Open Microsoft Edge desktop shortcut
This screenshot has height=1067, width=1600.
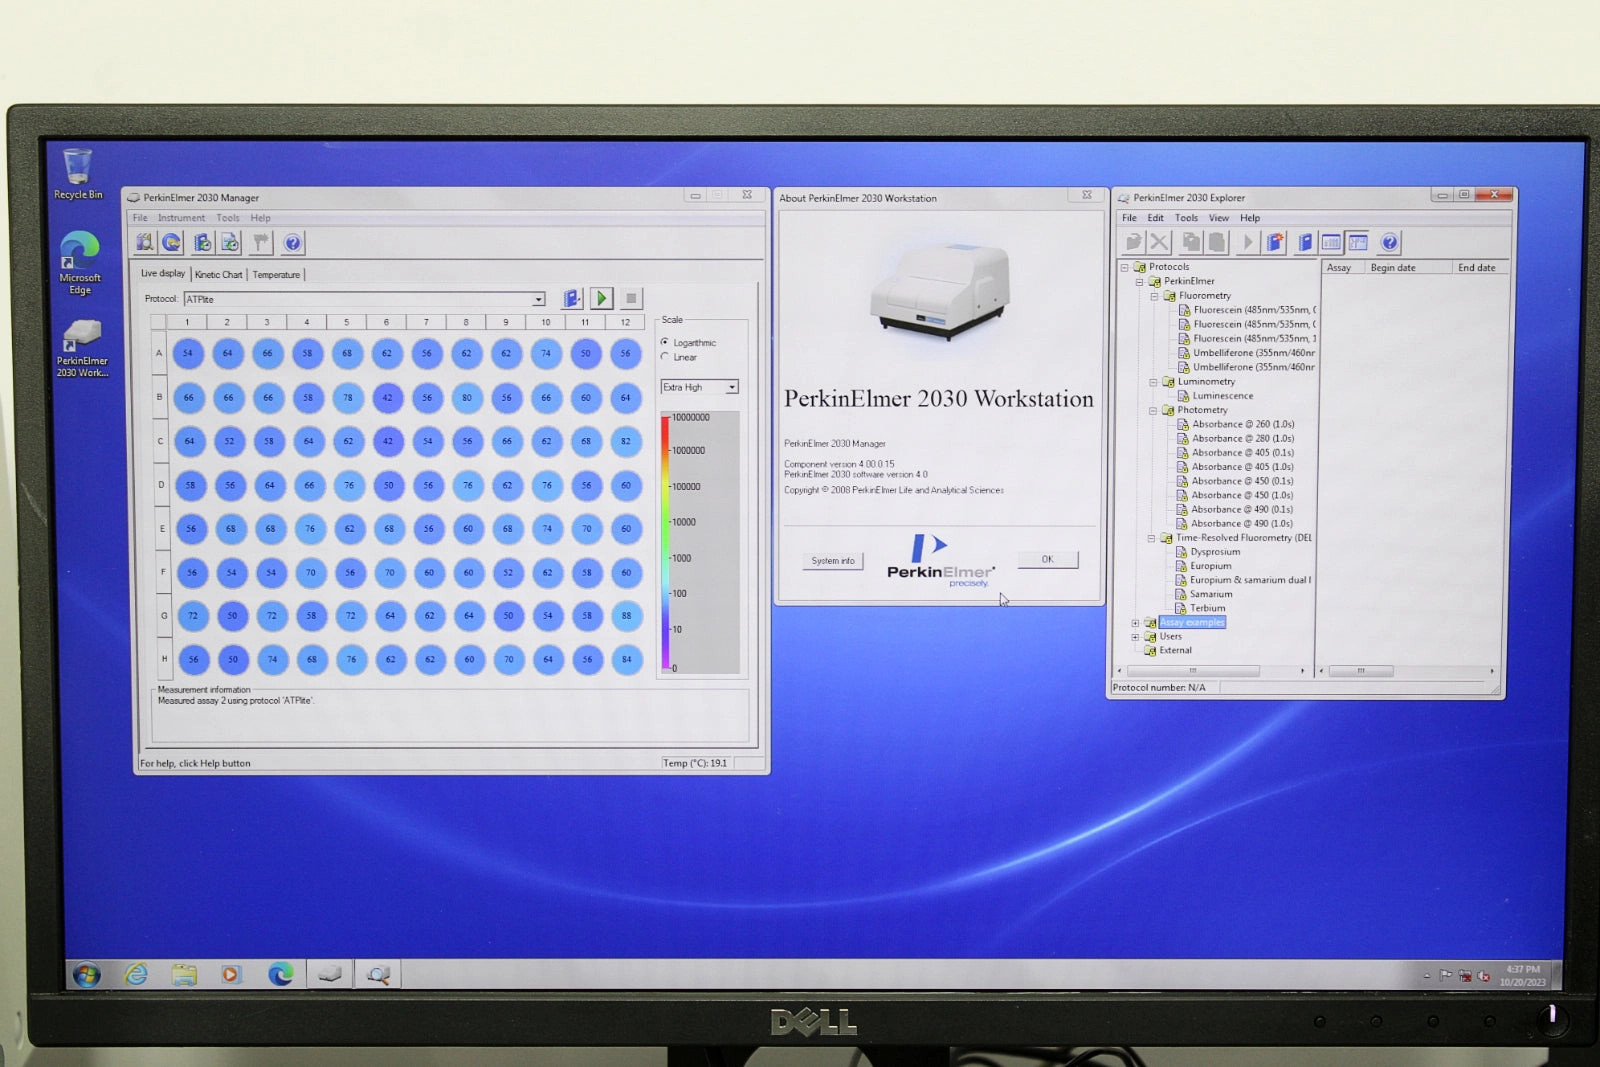pyautogui.click(x=79, y=262)
